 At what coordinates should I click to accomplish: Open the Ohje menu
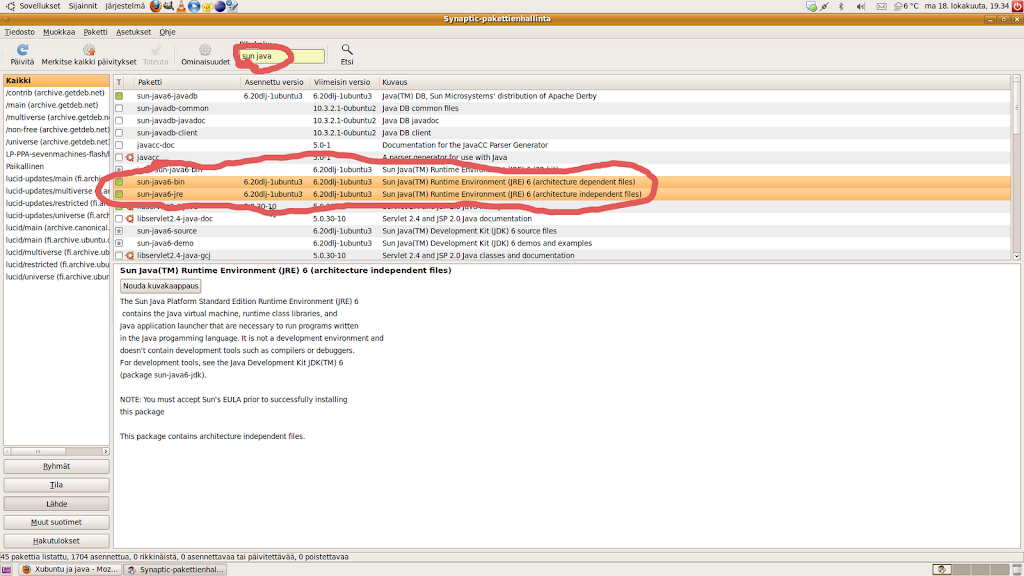(167, 32)
